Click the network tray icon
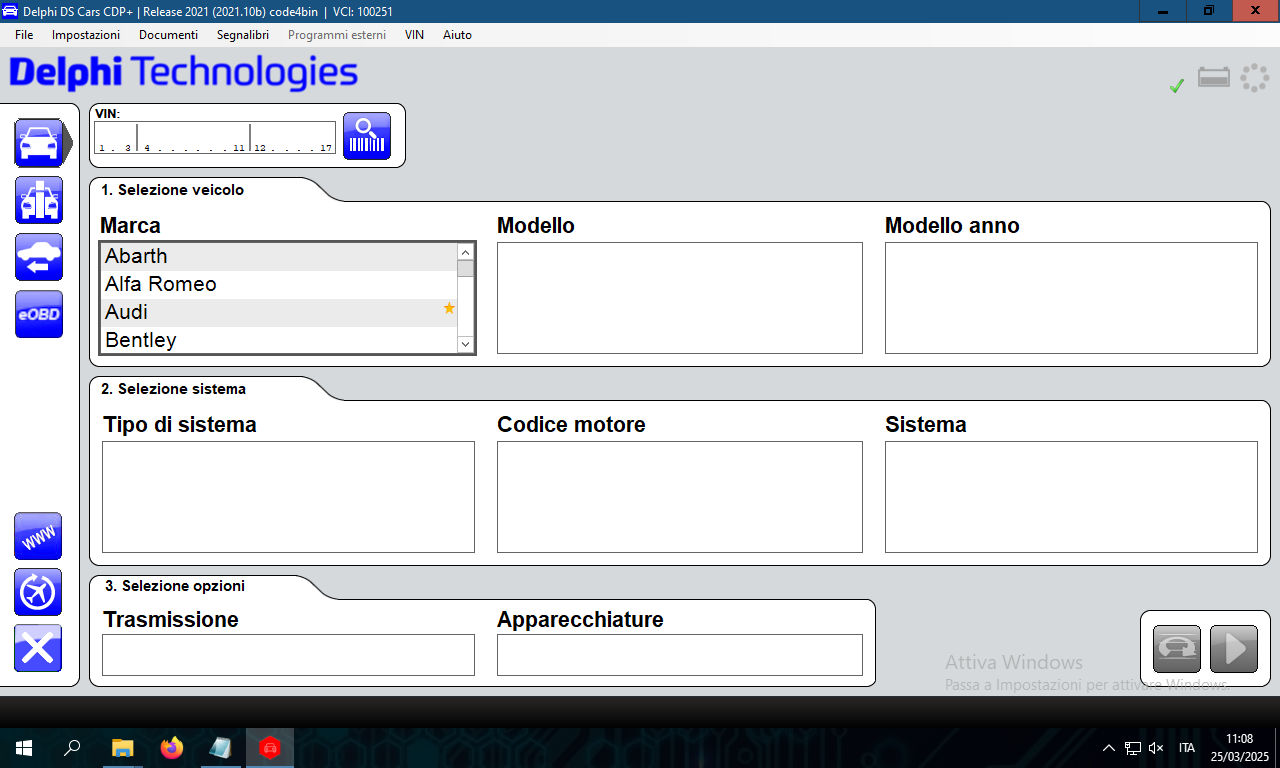This screenshot has height=768, width=1280. pyautogui.click(x=1132, y=748)
